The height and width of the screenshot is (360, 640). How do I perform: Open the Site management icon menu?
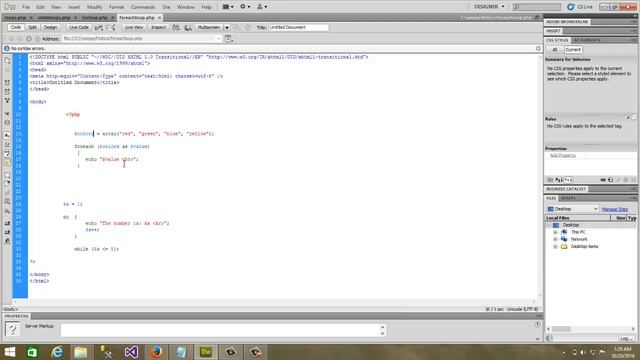[262, 7]
